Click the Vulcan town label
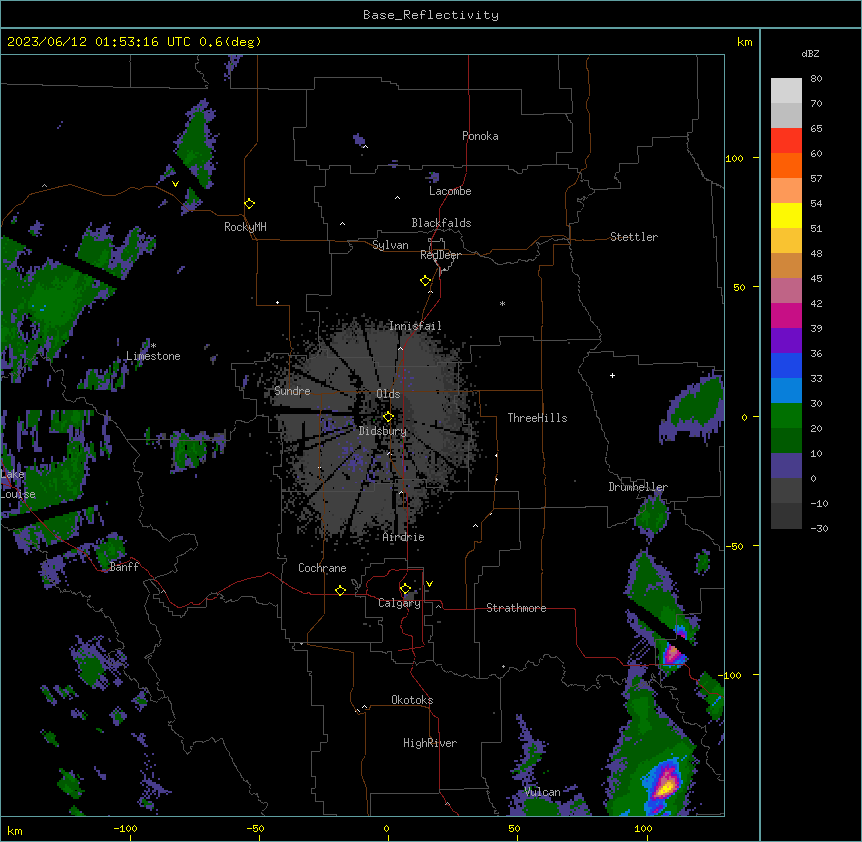862x842 pixels. 541,792
